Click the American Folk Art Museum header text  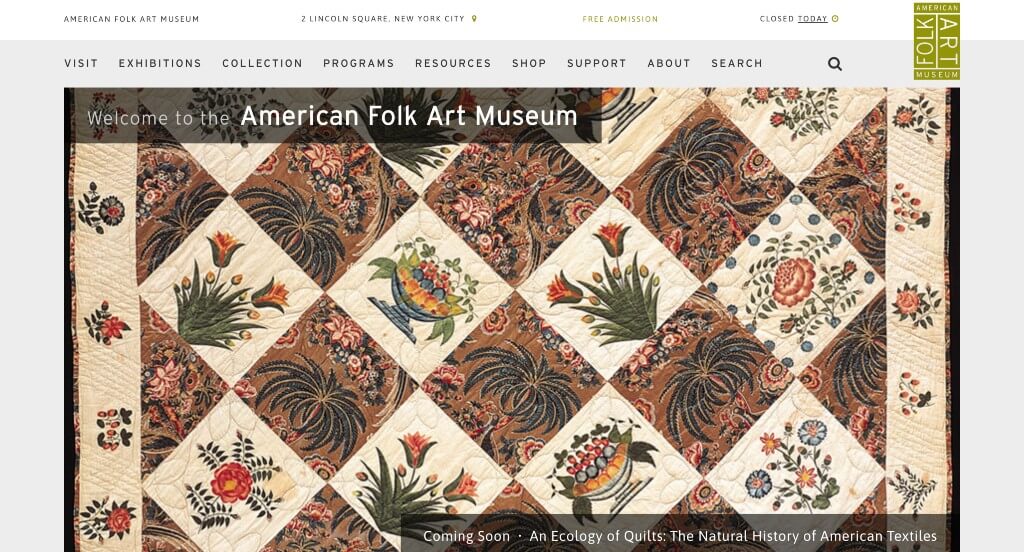coord(131,19)
